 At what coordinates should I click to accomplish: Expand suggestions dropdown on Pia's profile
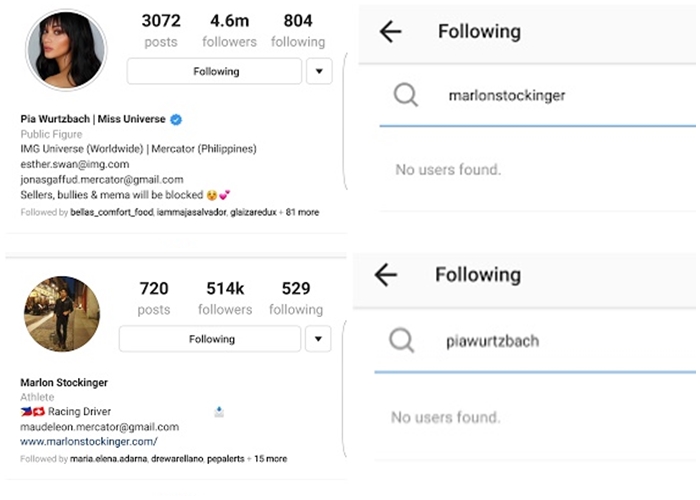318,71
